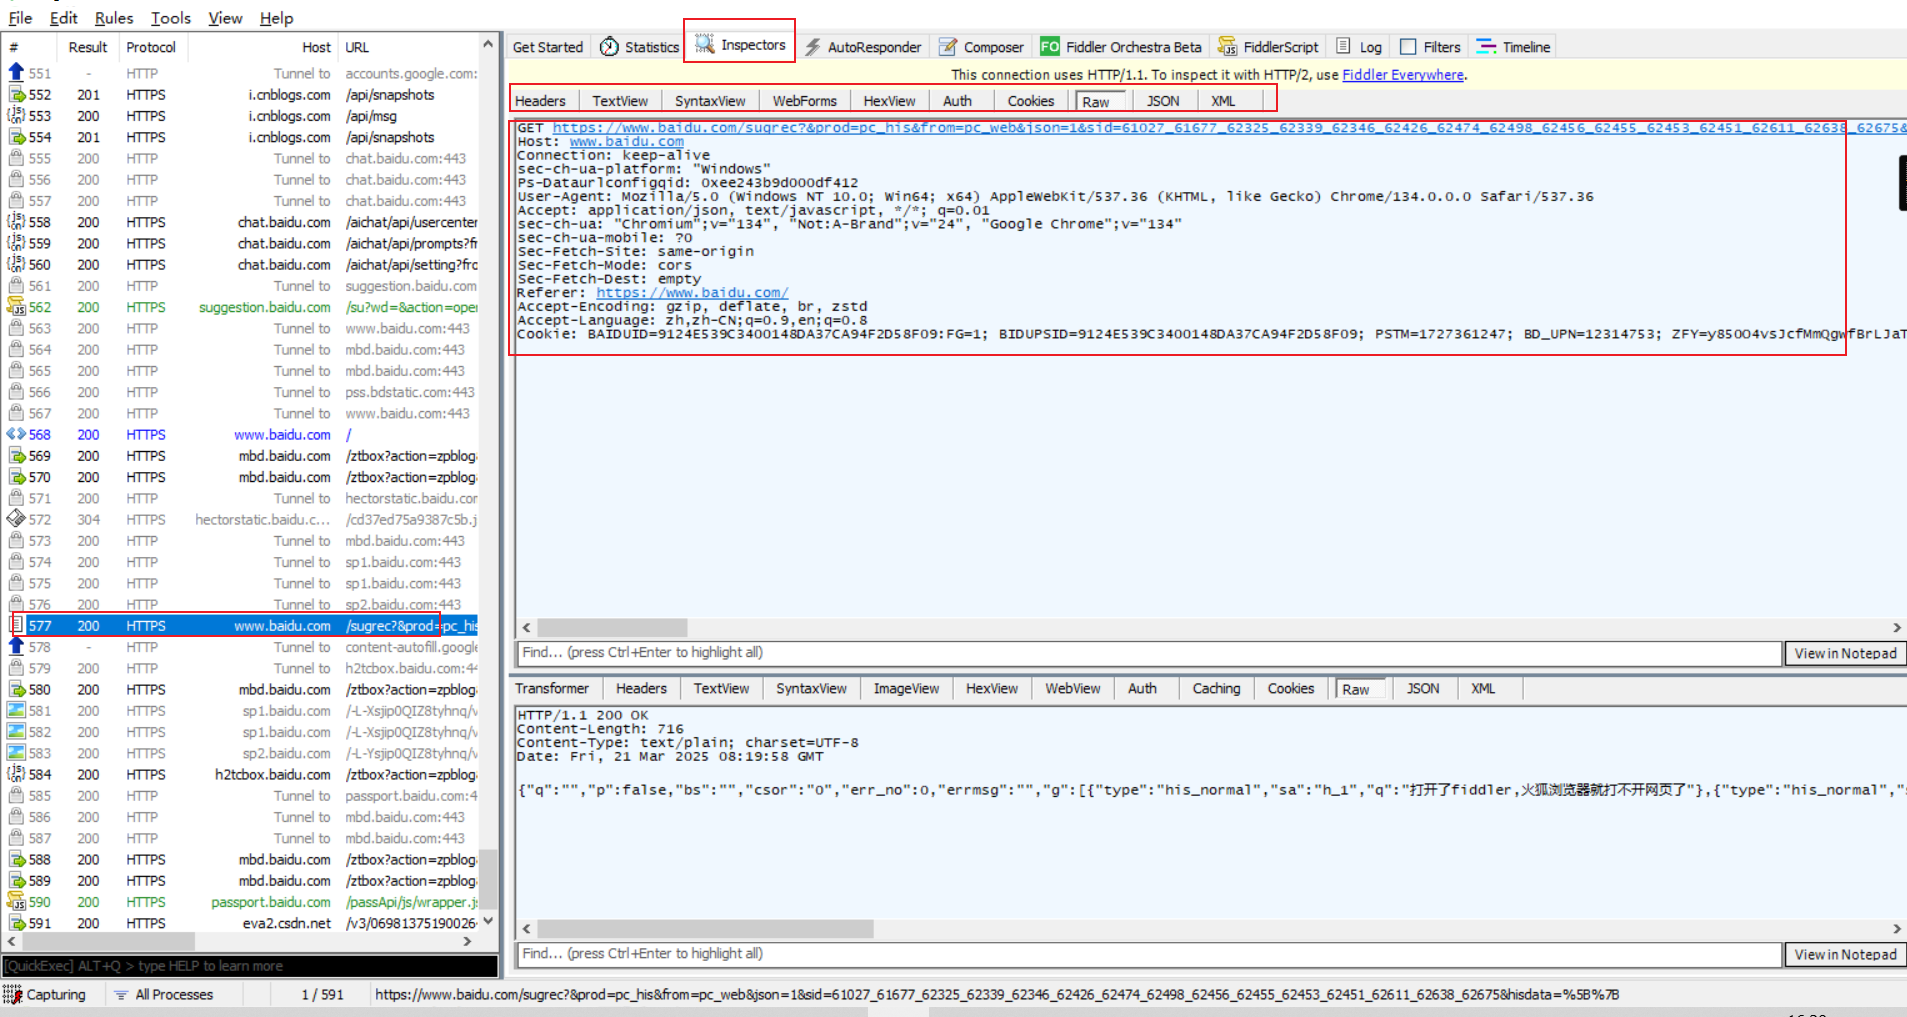Image resolution: width=1907 pixels, height=1017 pixels.
Task: Open the Composer pencil icon
Action: [948, 47]
